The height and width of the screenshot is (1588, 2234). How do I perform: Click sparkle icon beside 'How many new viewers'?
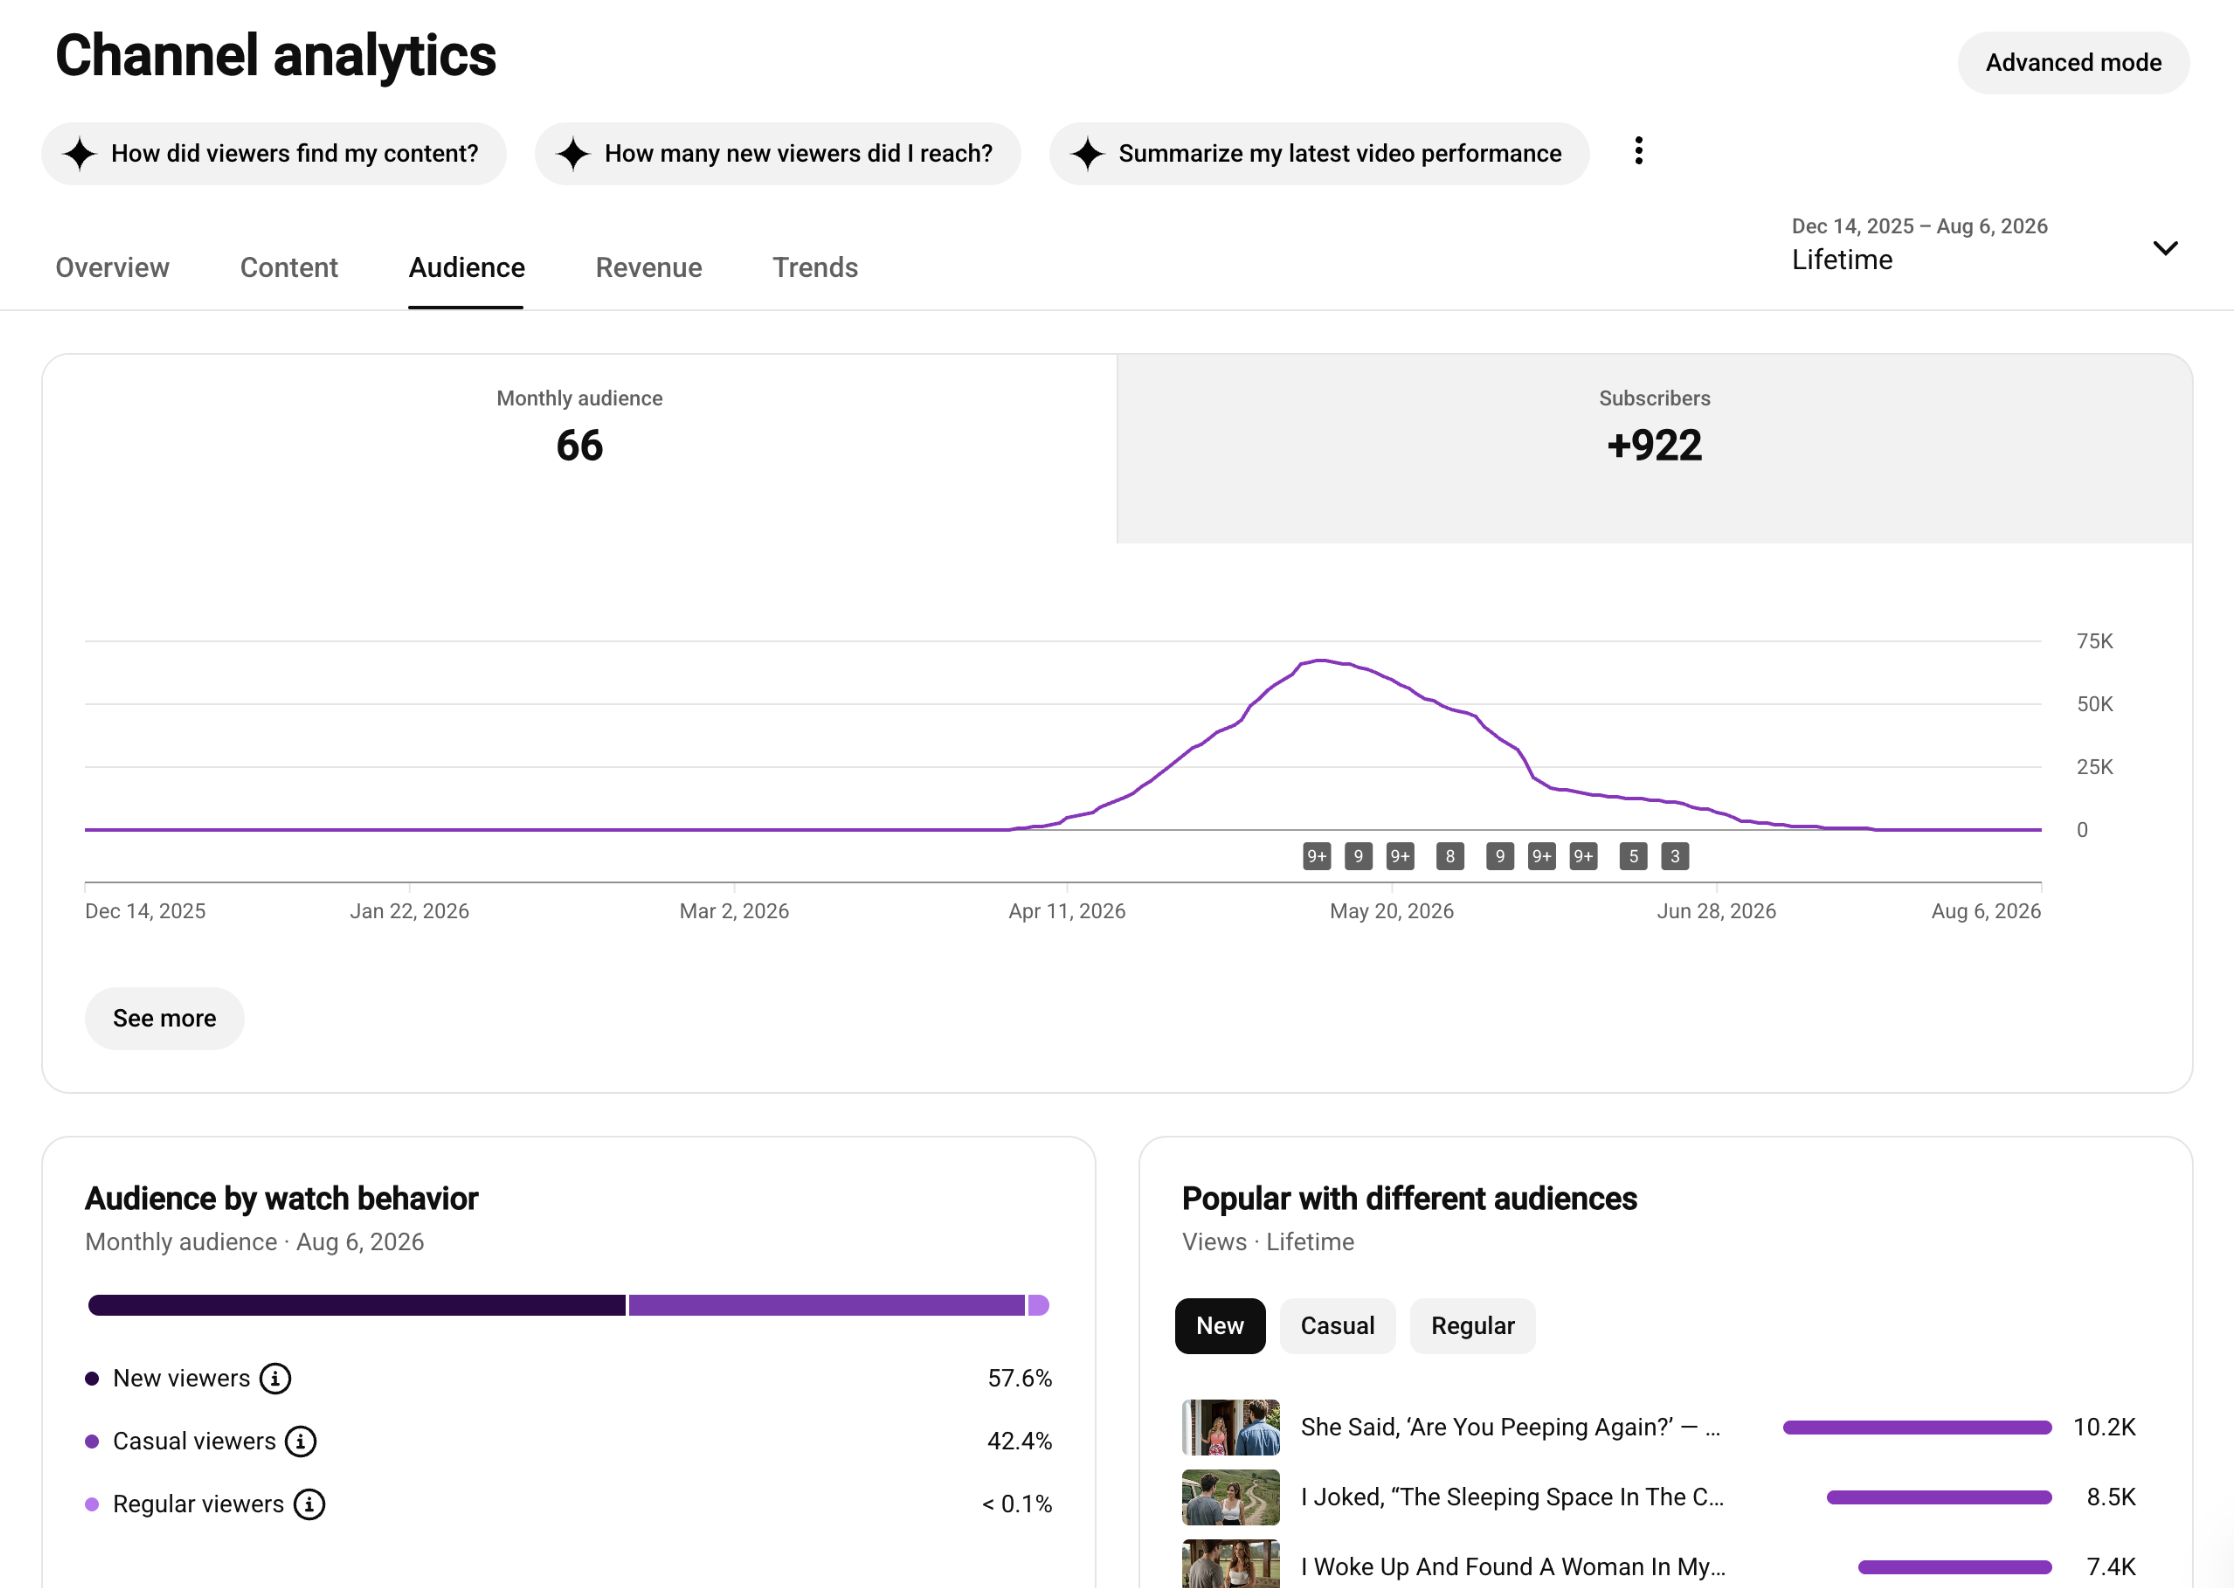(x=573, y=153)
